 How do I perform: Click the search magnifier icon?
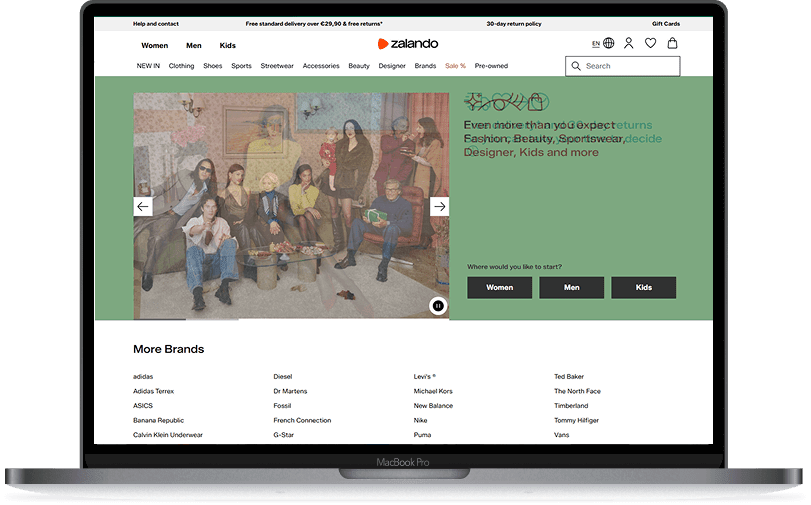click(x=576, y=66)
